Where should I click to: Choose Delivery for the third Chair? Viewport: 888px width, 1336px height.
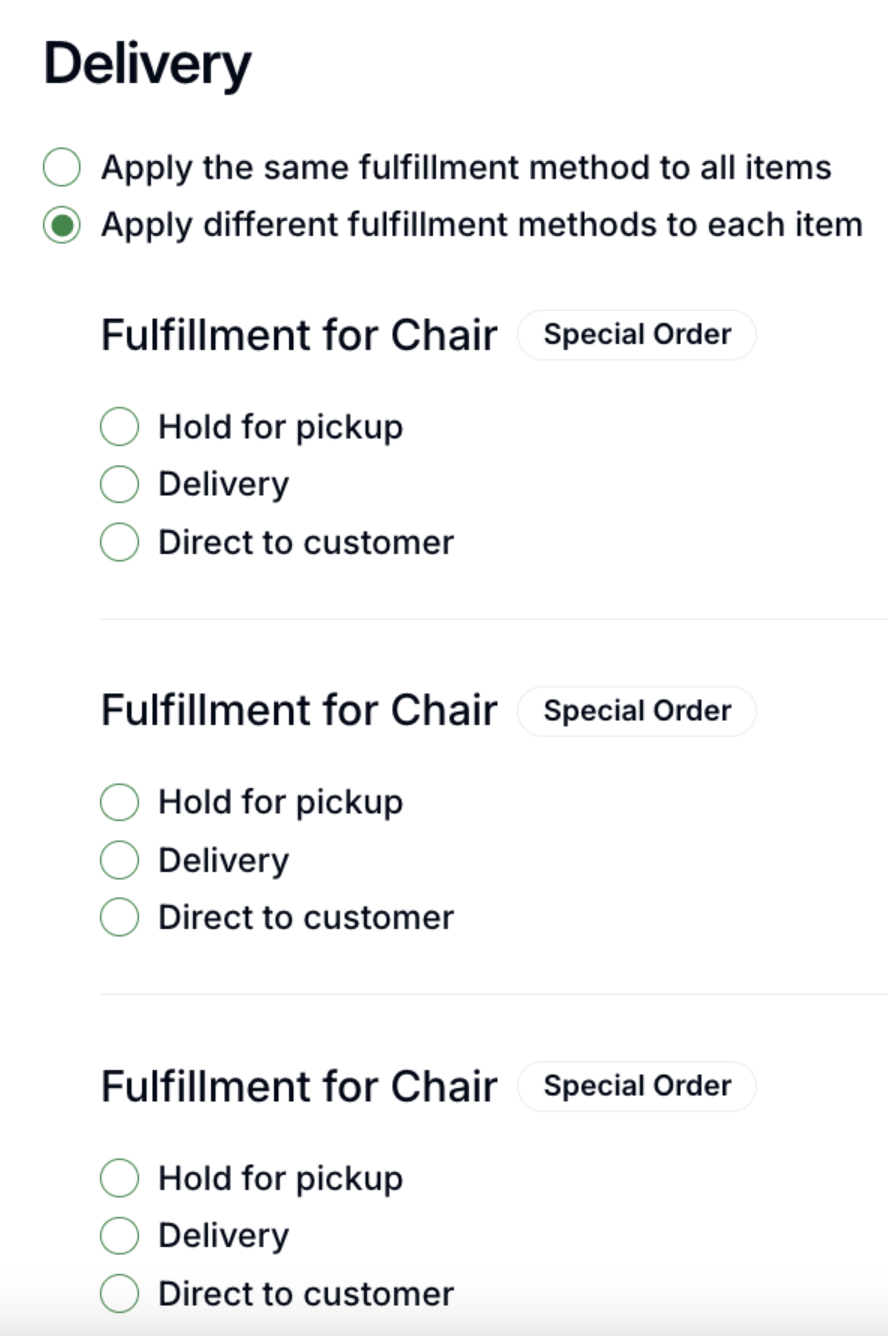coord(119,1236)
